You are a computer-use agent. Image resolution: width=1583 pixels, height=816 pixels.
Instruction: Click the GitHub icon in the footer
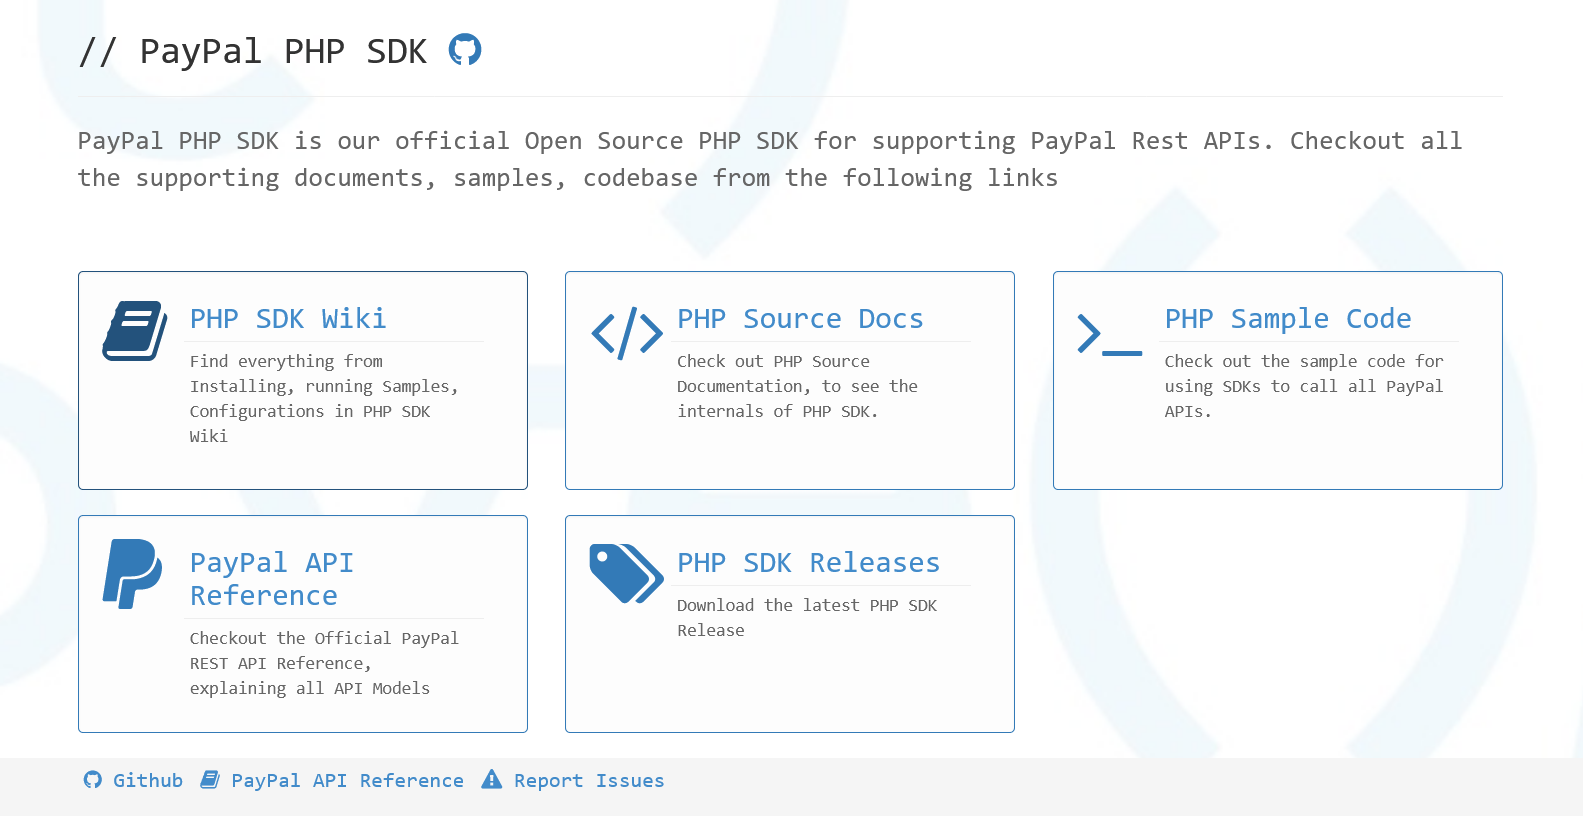93,780
